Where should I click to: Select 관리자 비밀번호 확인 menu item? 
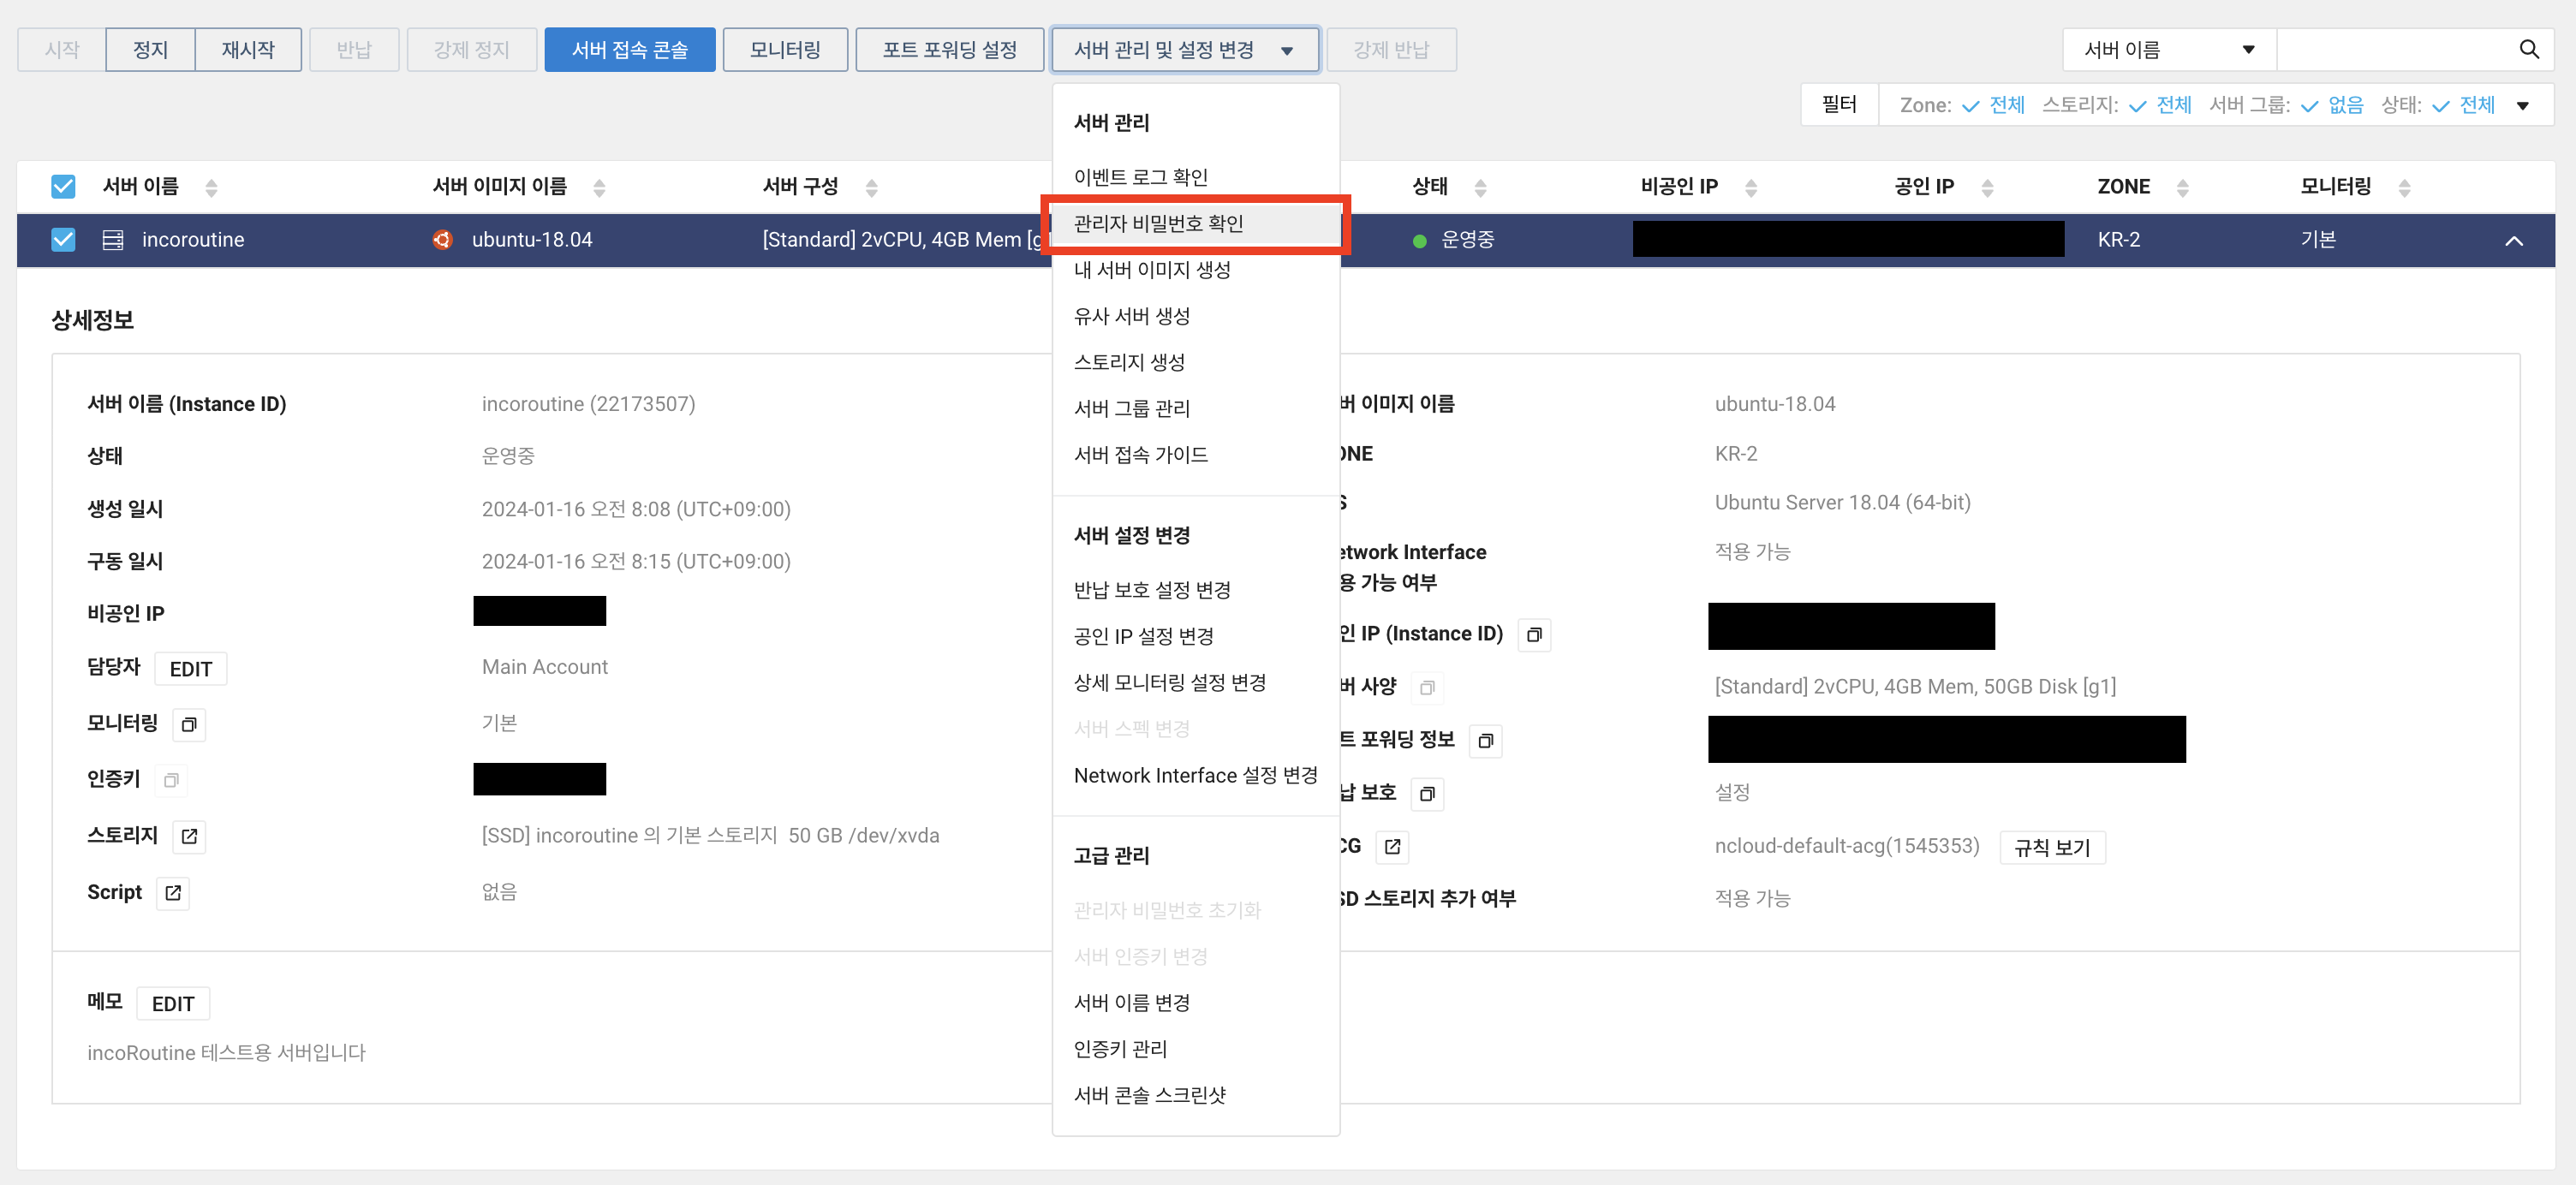[x=1158, y=223]
